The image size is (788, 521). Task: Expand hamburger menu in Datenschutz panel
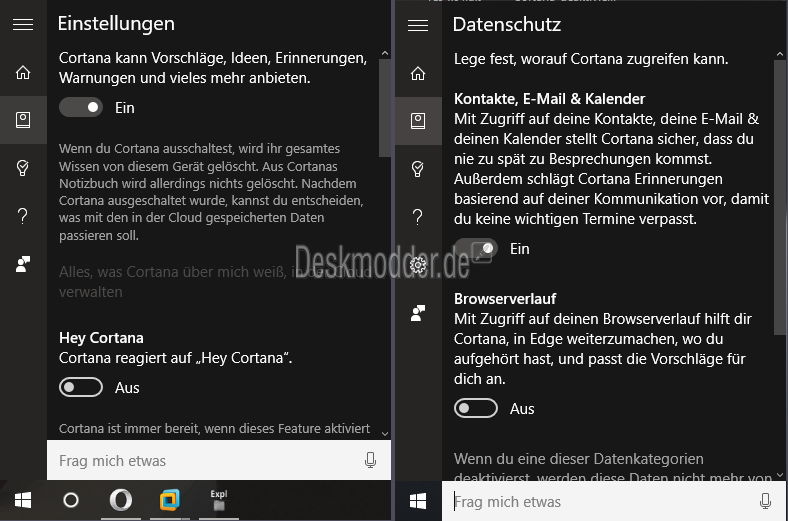[419, 25]
